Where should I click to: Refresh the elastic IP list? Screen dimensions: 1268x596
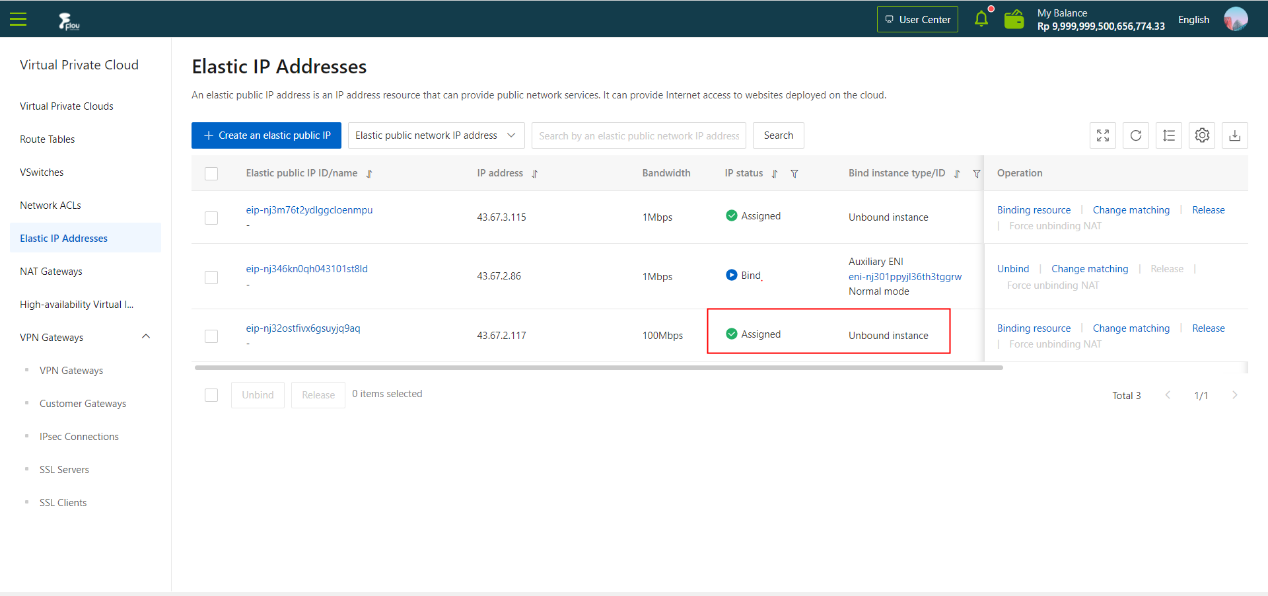pos(1136,136)
